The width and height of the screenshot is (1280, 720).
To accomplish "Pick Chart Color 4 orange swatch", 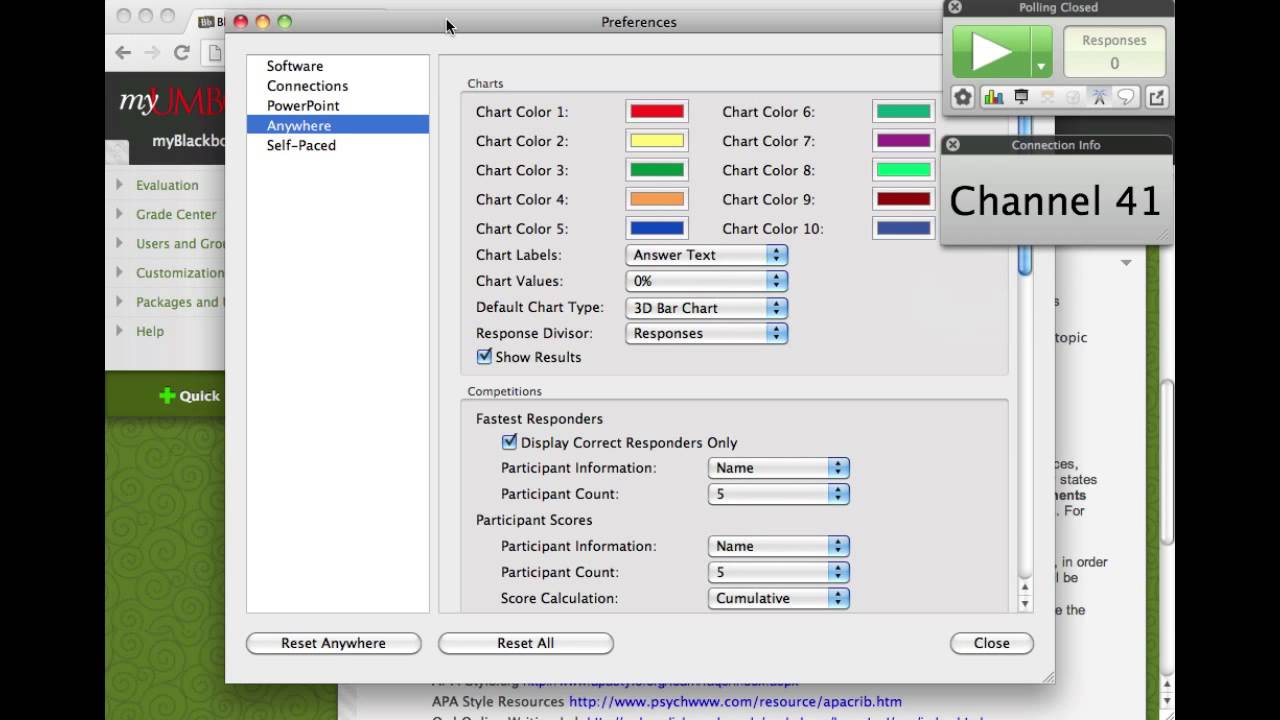I will click(656, 199).
